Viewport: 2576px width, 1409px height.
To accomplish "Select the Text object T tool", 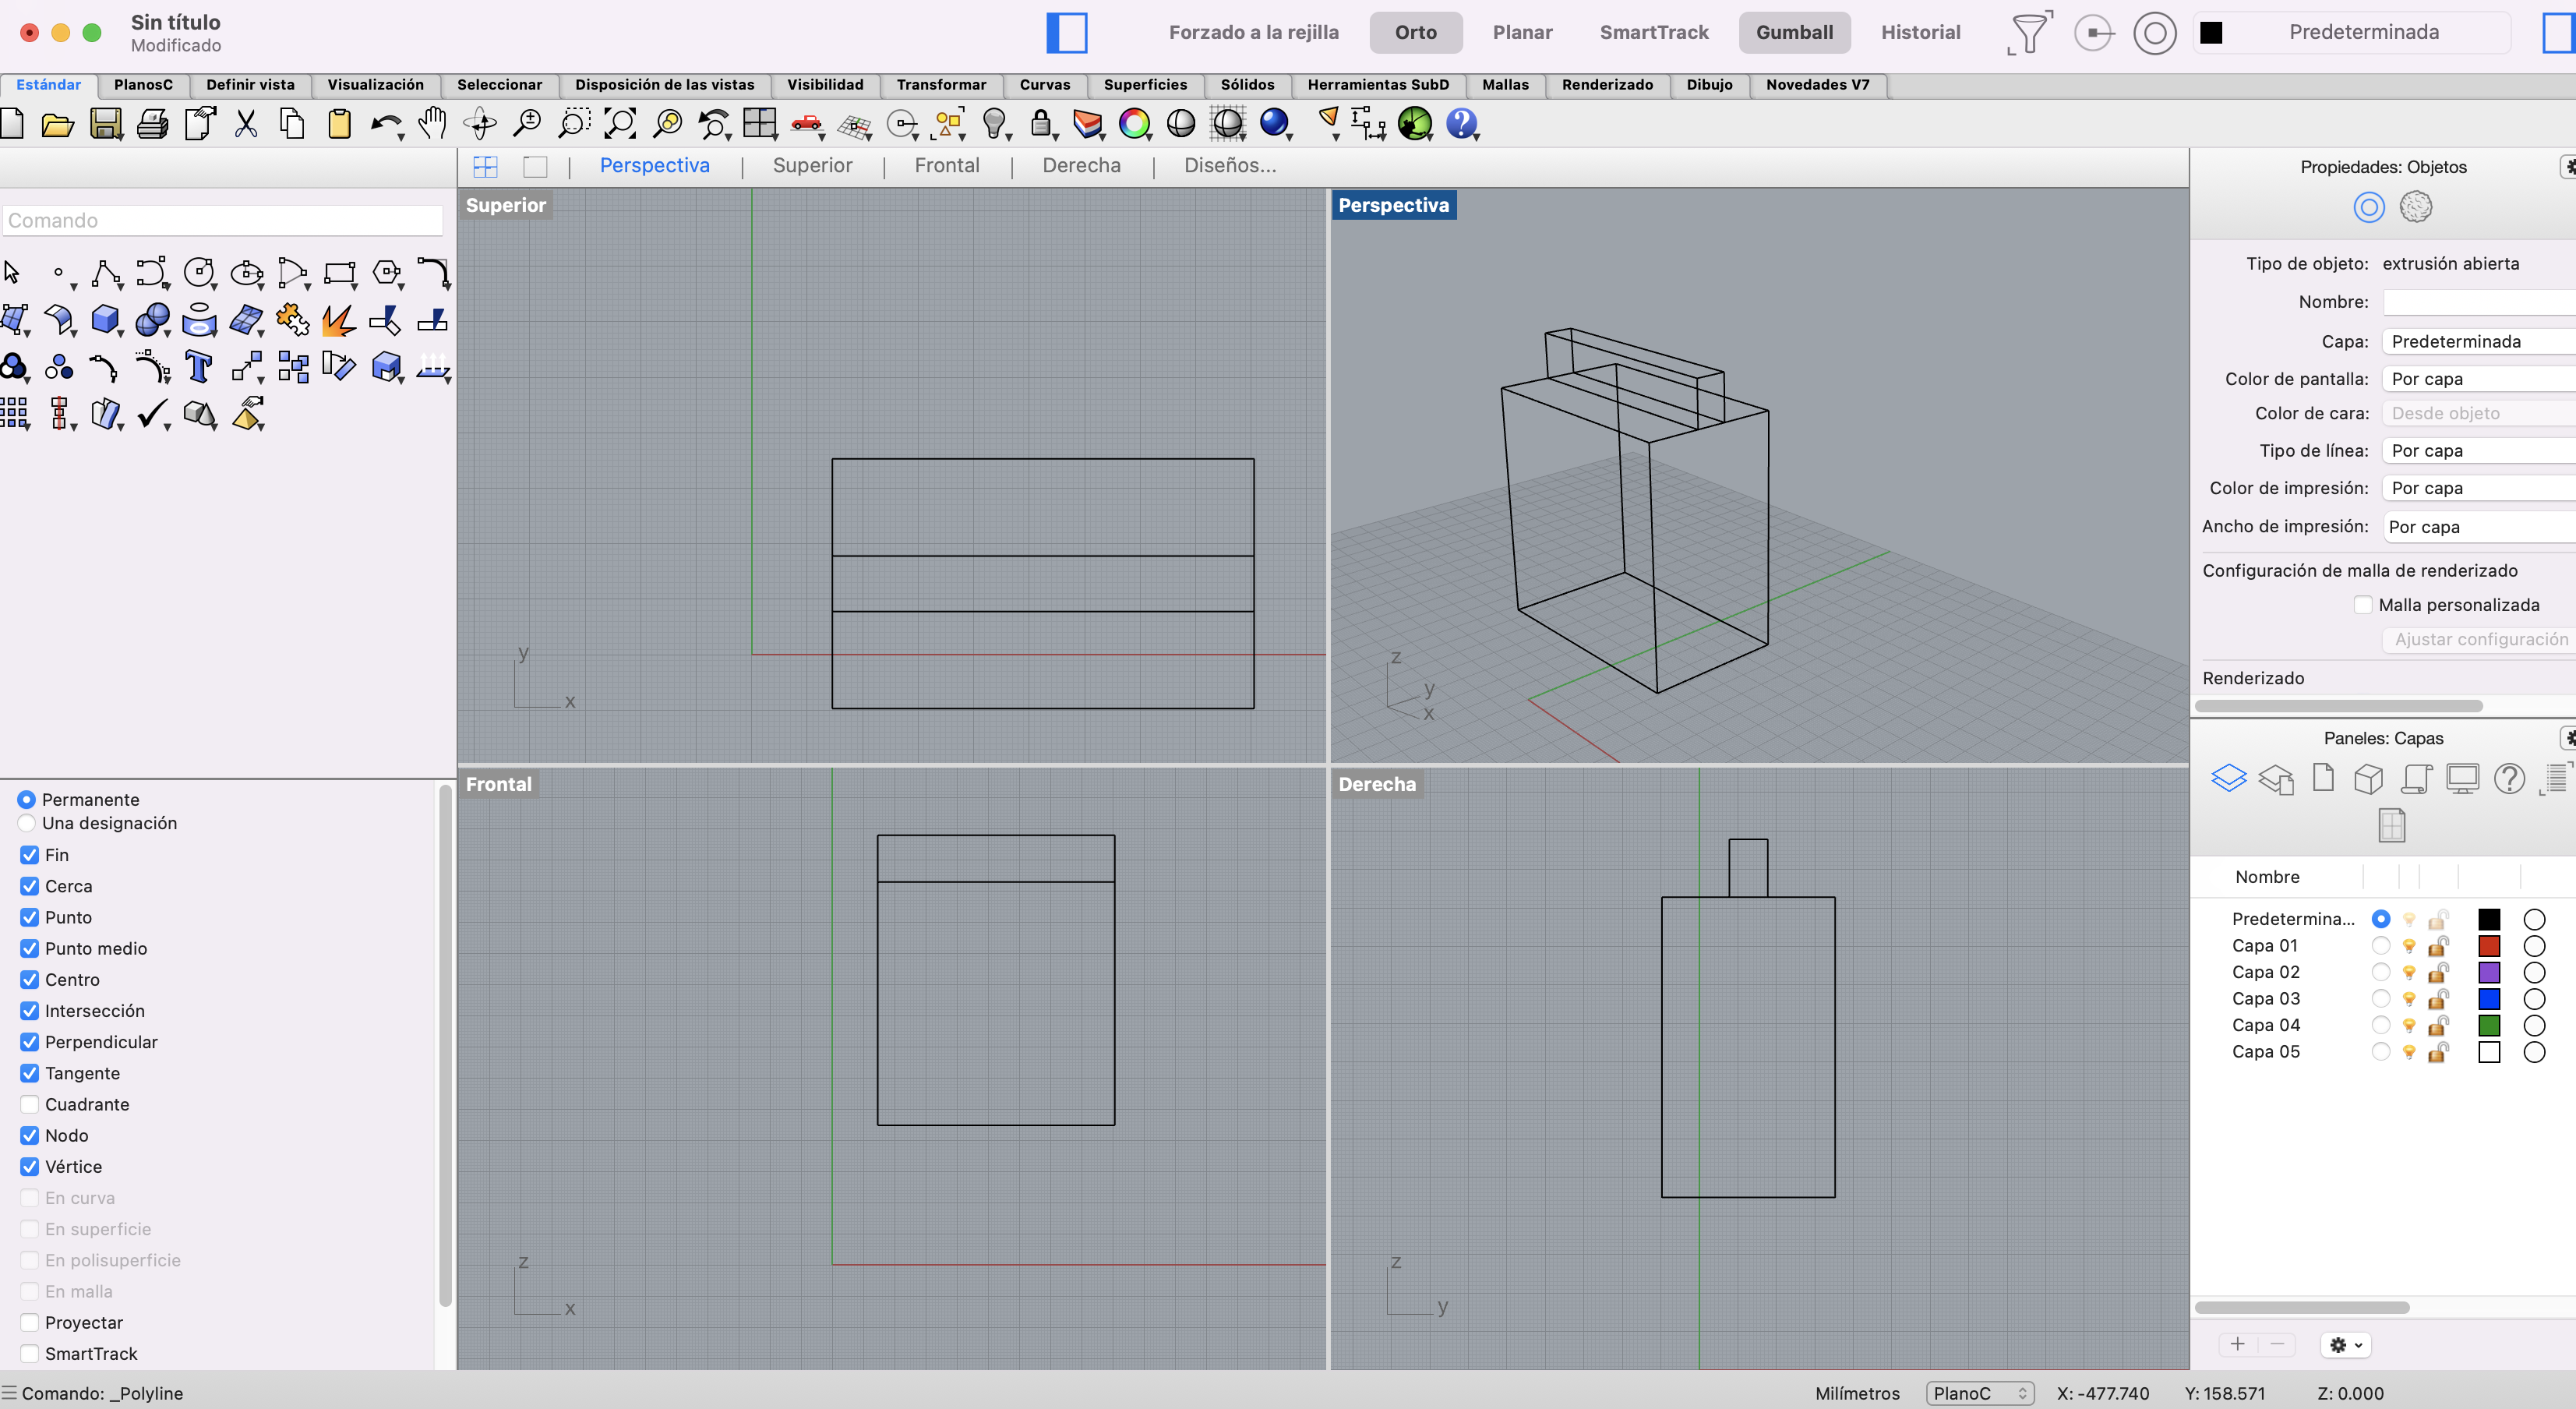I will (x=199, y=367).
